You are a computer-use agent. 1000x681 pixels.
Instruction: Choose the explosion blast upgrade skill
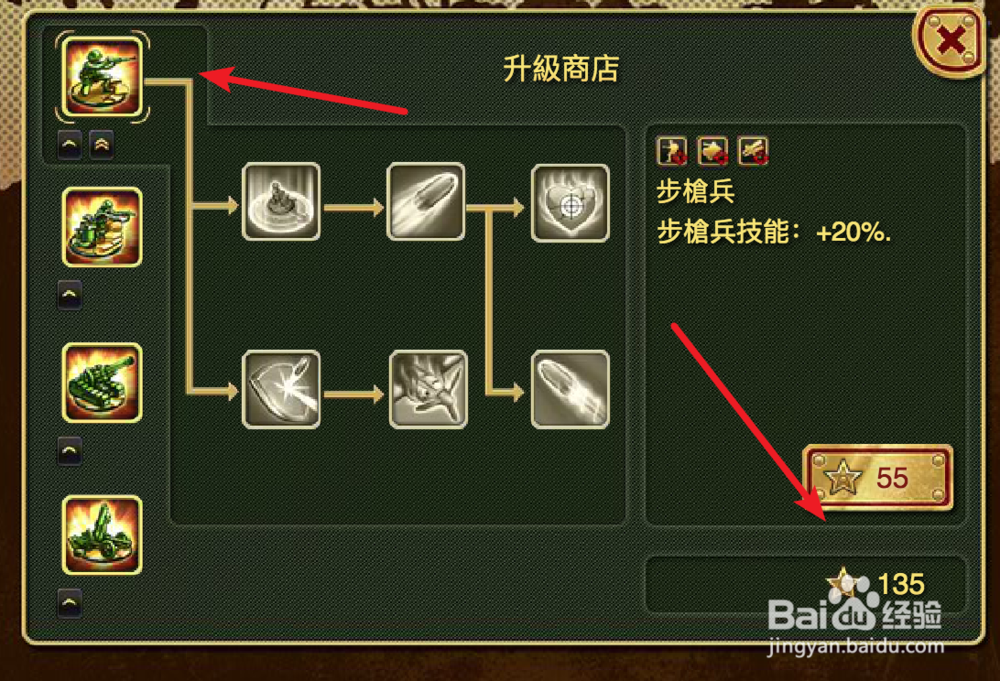[429, 389]
